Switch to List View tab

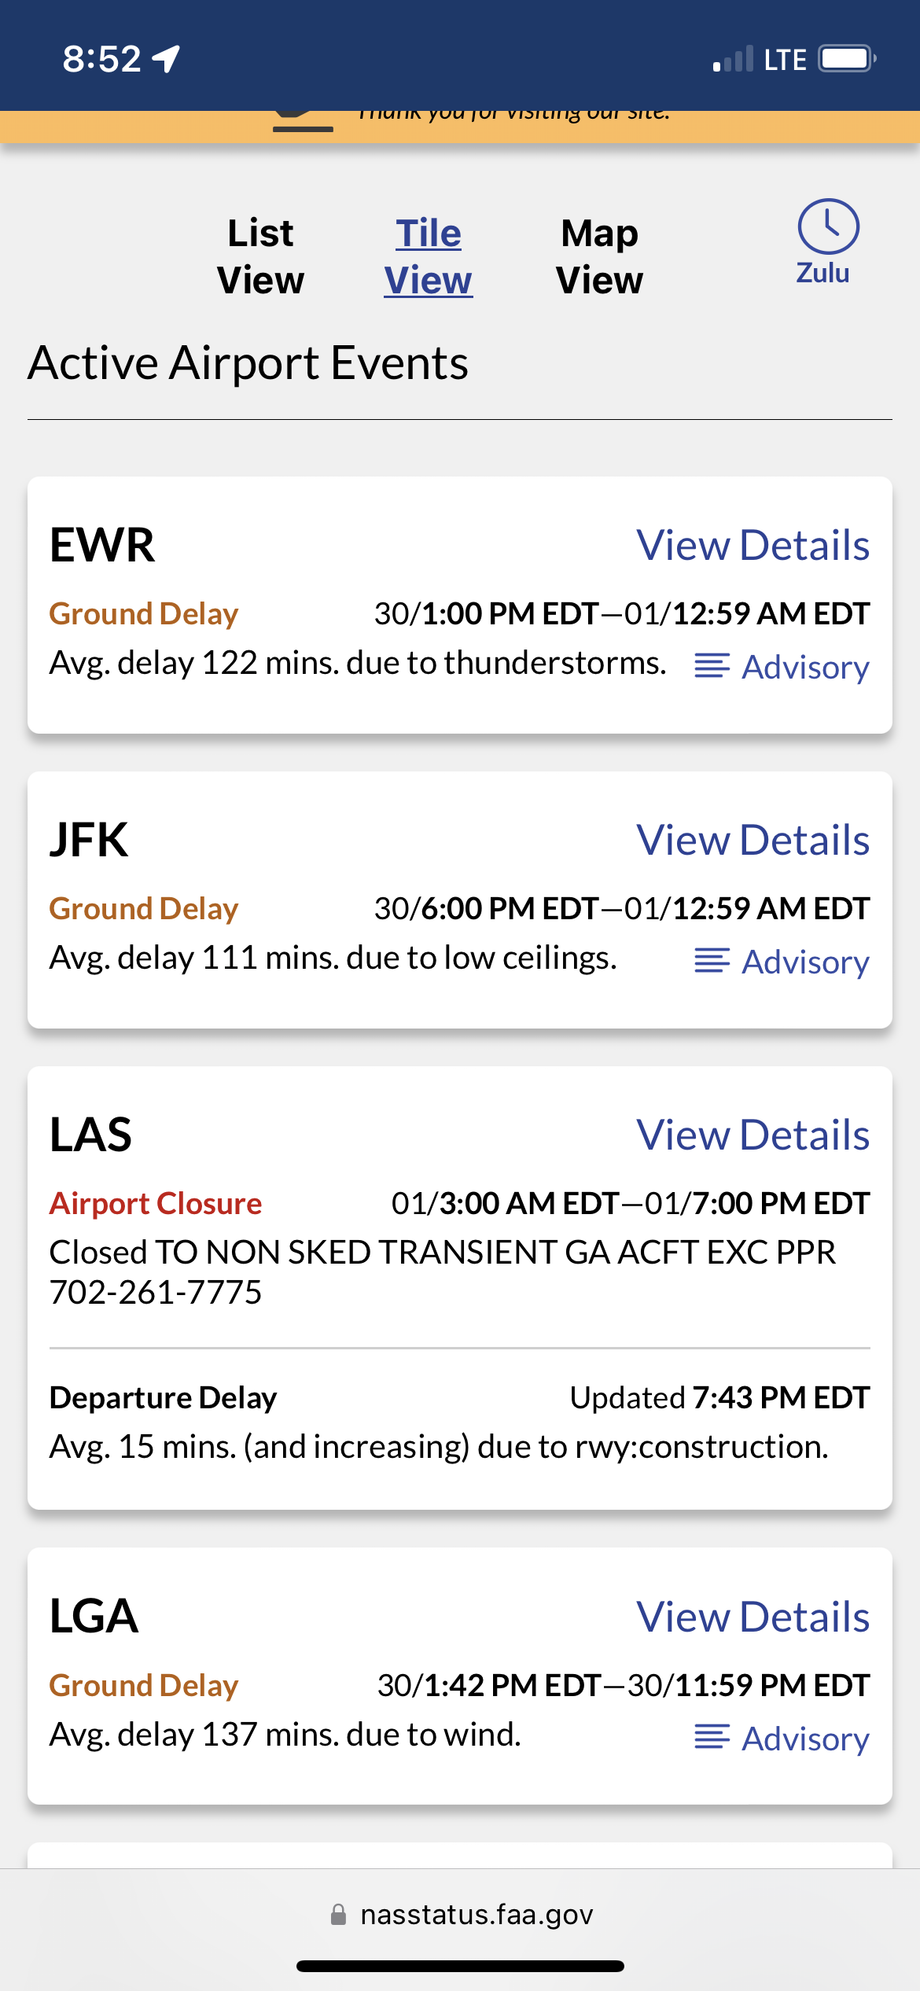[x=260, y=257]
